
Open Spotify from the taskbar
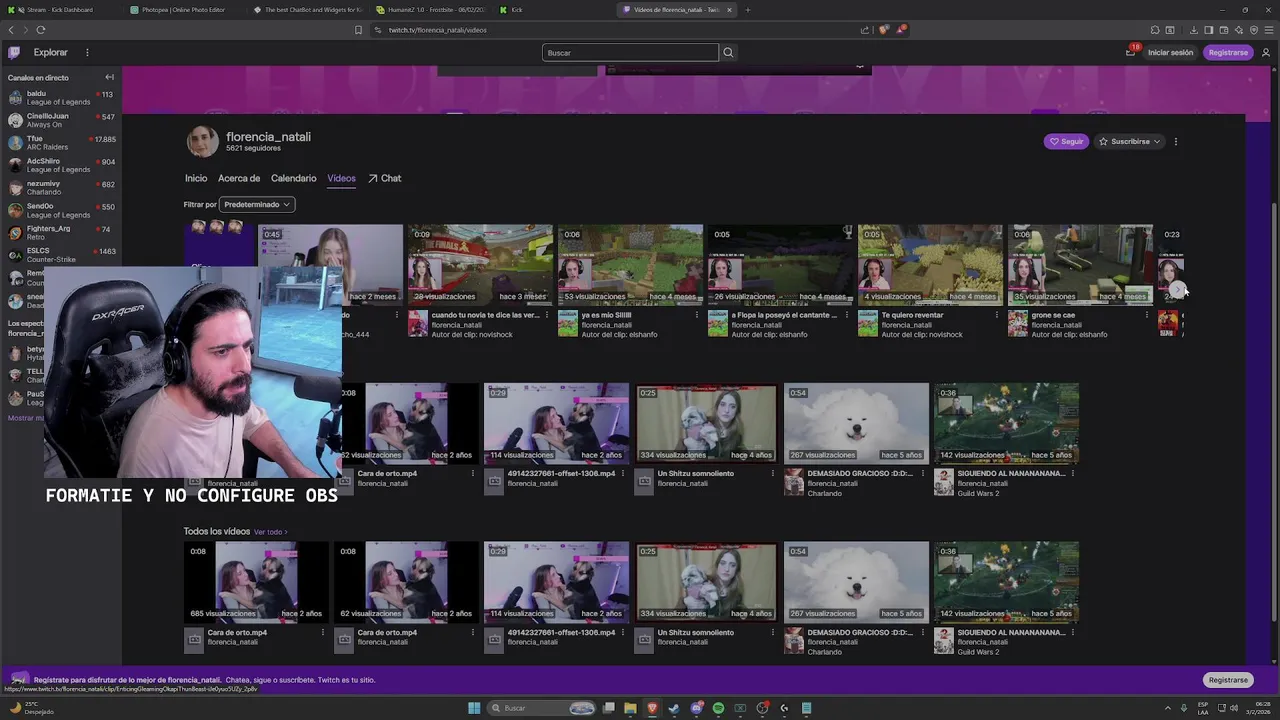718,708
